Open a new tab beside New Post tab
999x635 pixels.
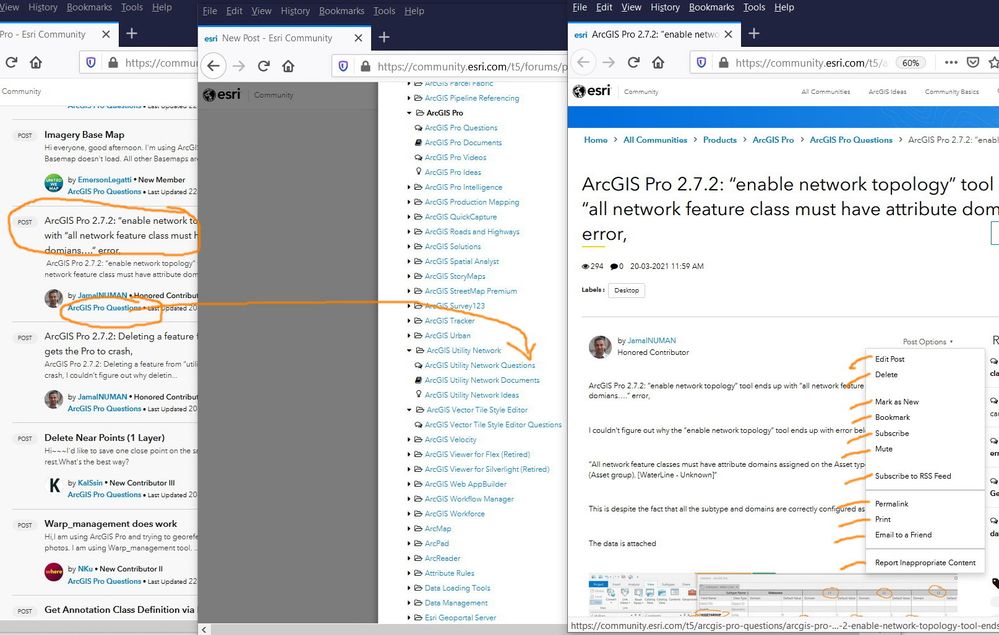tap(384, 37)
